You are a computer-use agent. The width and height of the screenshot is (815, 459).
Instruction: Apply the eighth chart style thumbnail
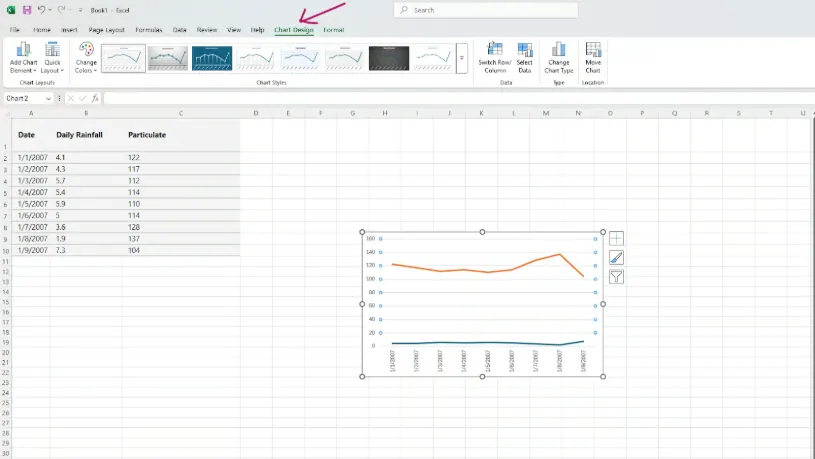click(x=433, y=58)
